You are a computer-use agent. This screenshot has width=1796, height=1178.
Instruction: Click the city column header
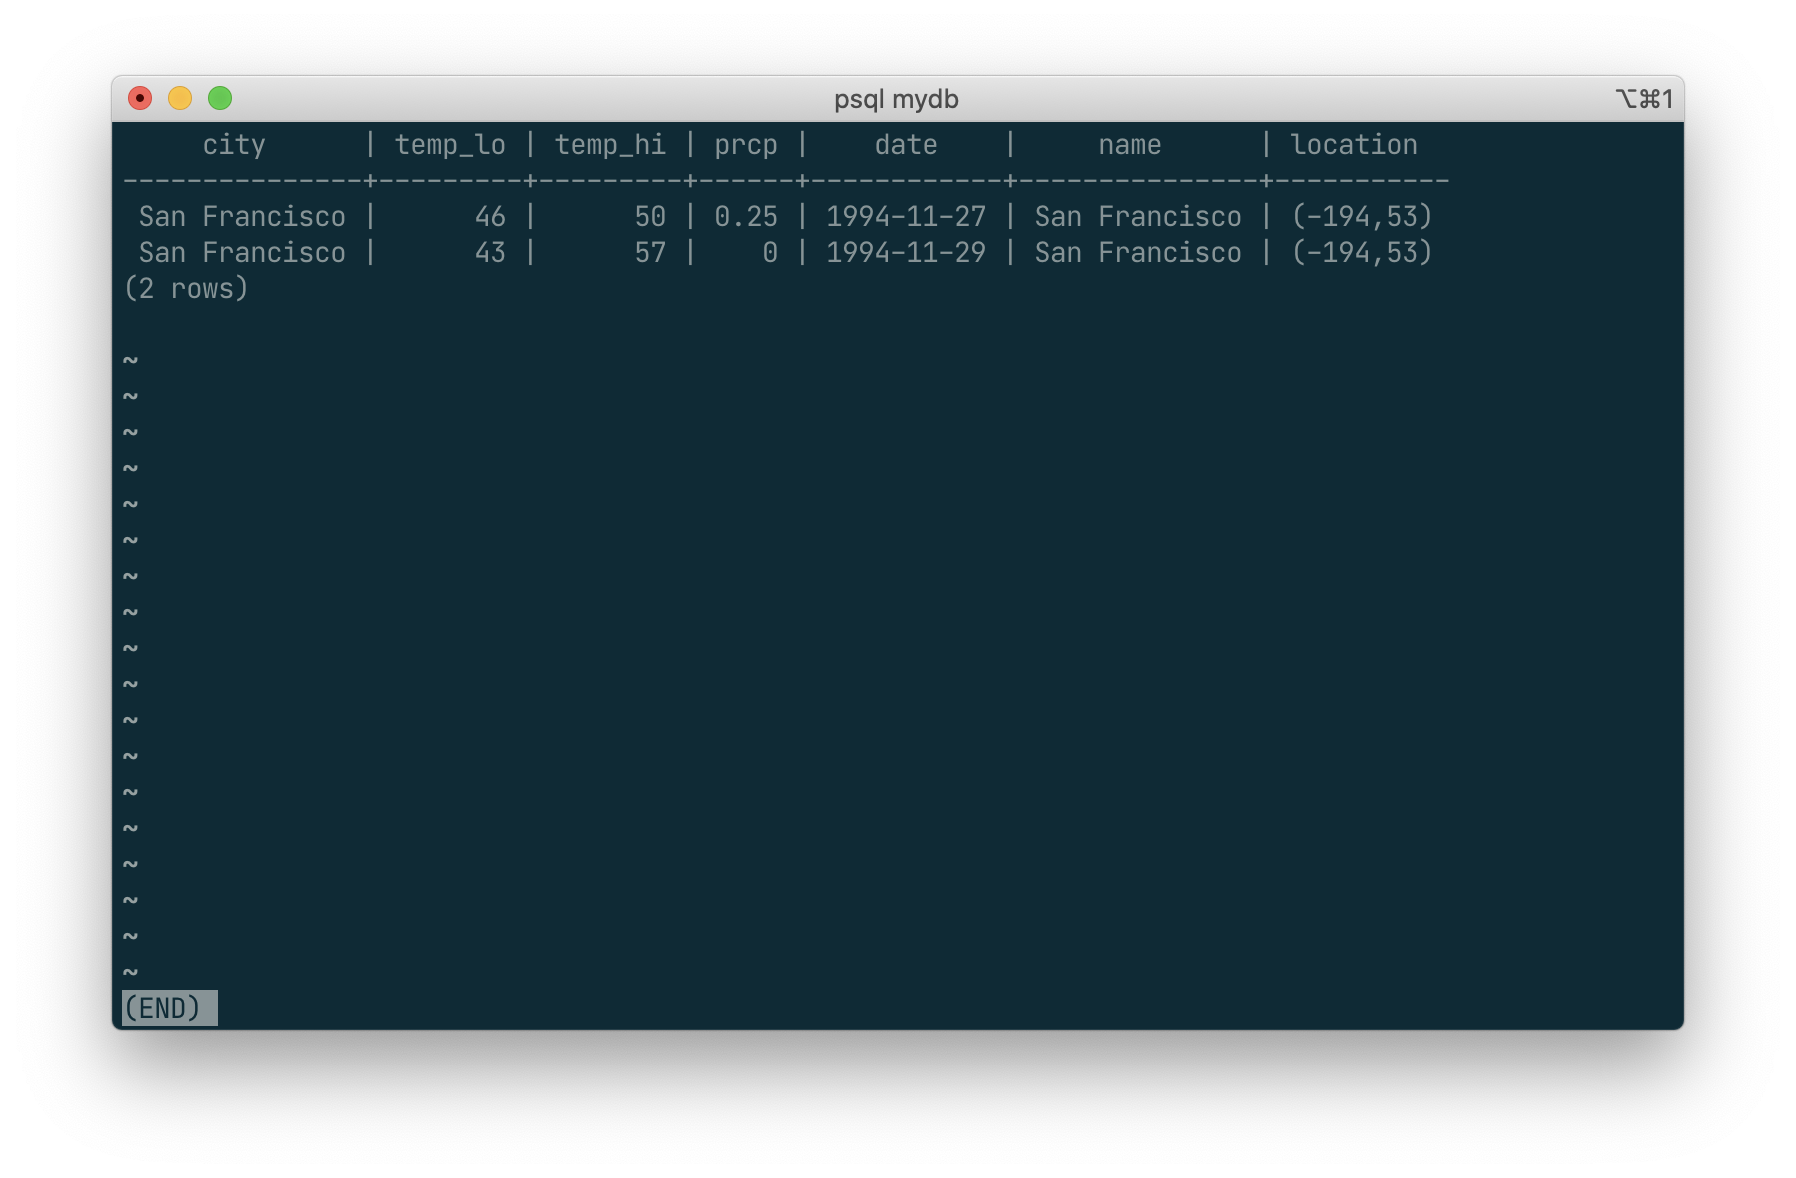tap(234, 145)
